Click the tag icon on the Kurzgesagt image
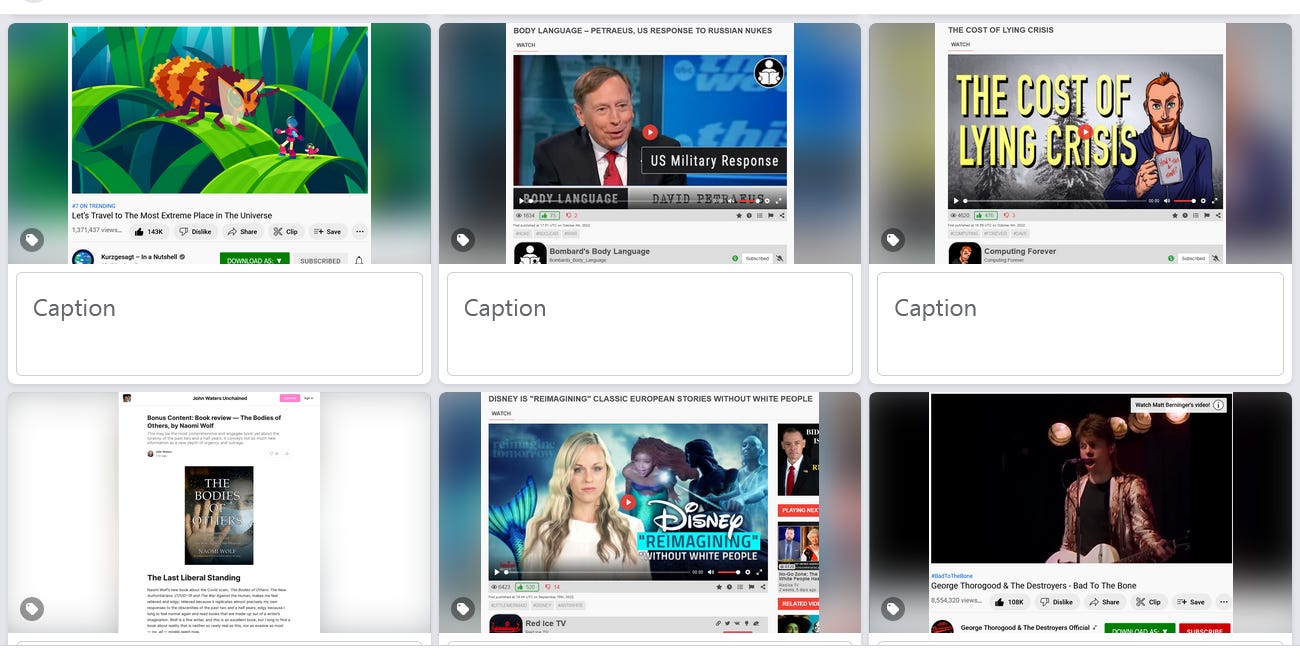This screenshot has width=1300, height=658. click(32, 240)
